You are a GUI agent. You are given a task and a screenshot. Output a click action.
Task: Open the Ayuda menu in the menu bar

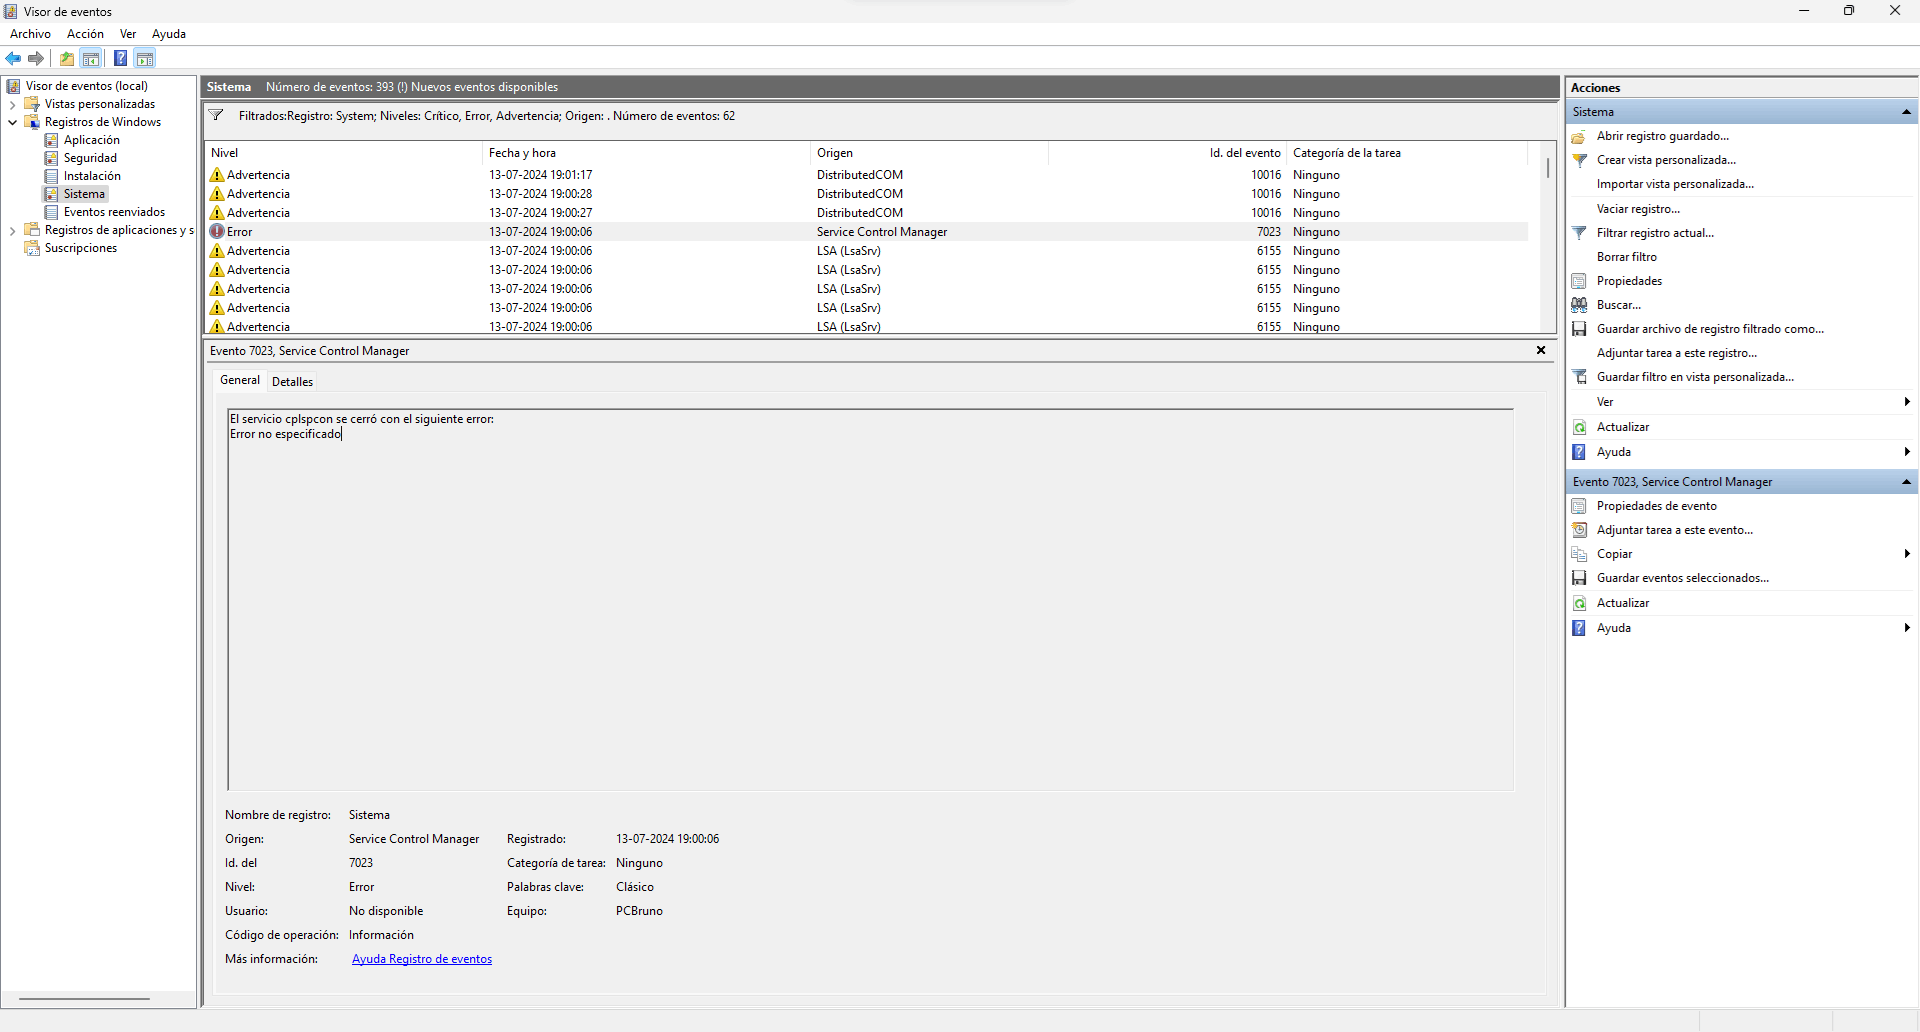click(x=169, y=34)
